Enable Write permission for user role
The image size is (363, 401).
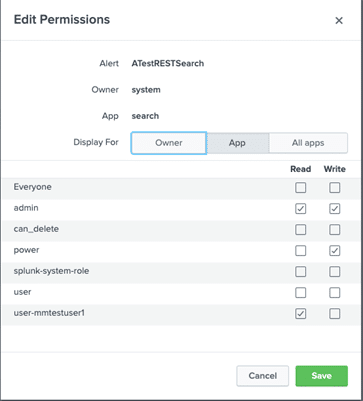pos(335,293)
